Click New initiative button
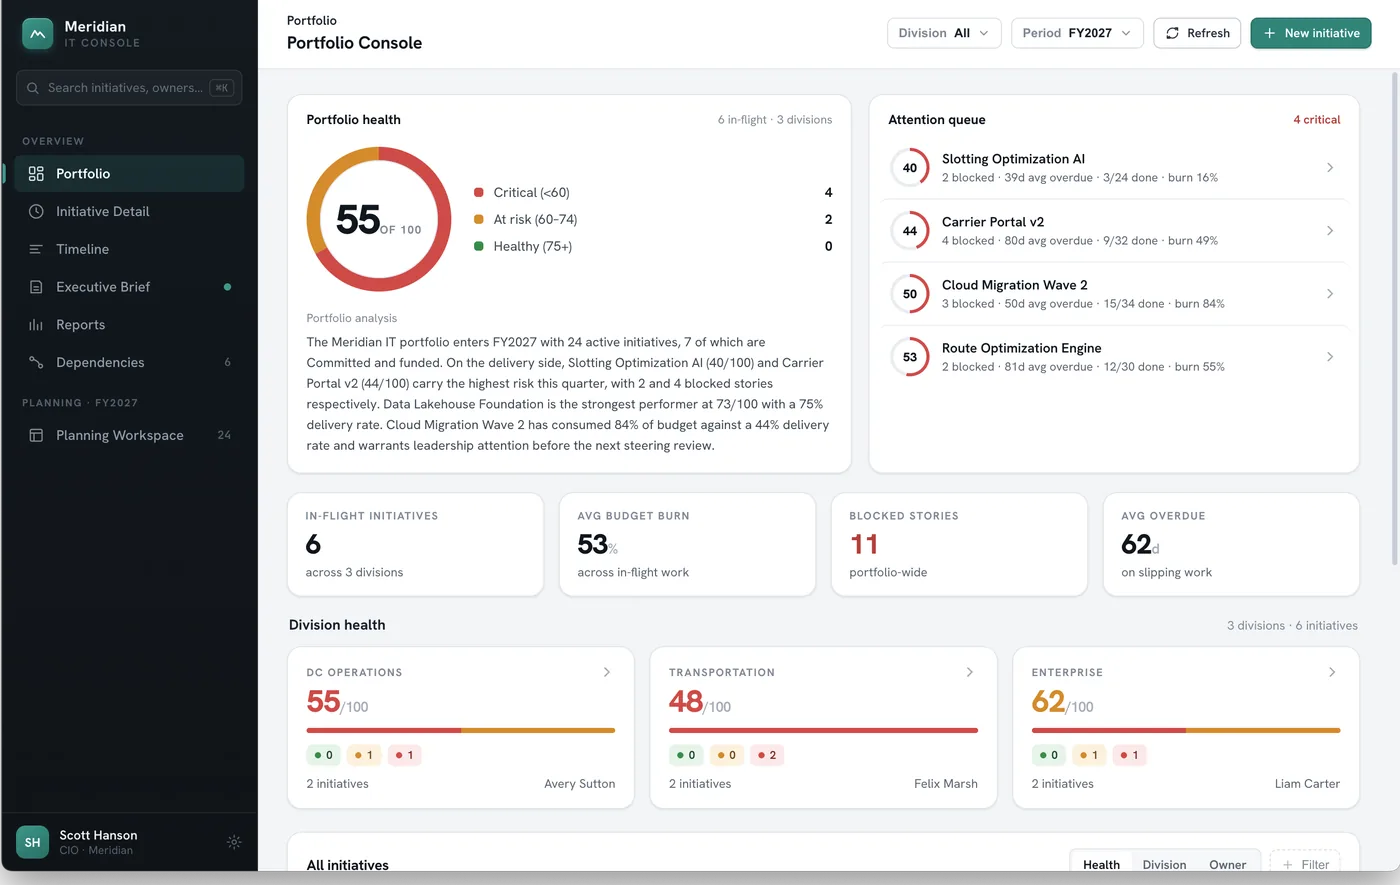Viewport: 1400px width, 885px height. [x=1311, y=33]
